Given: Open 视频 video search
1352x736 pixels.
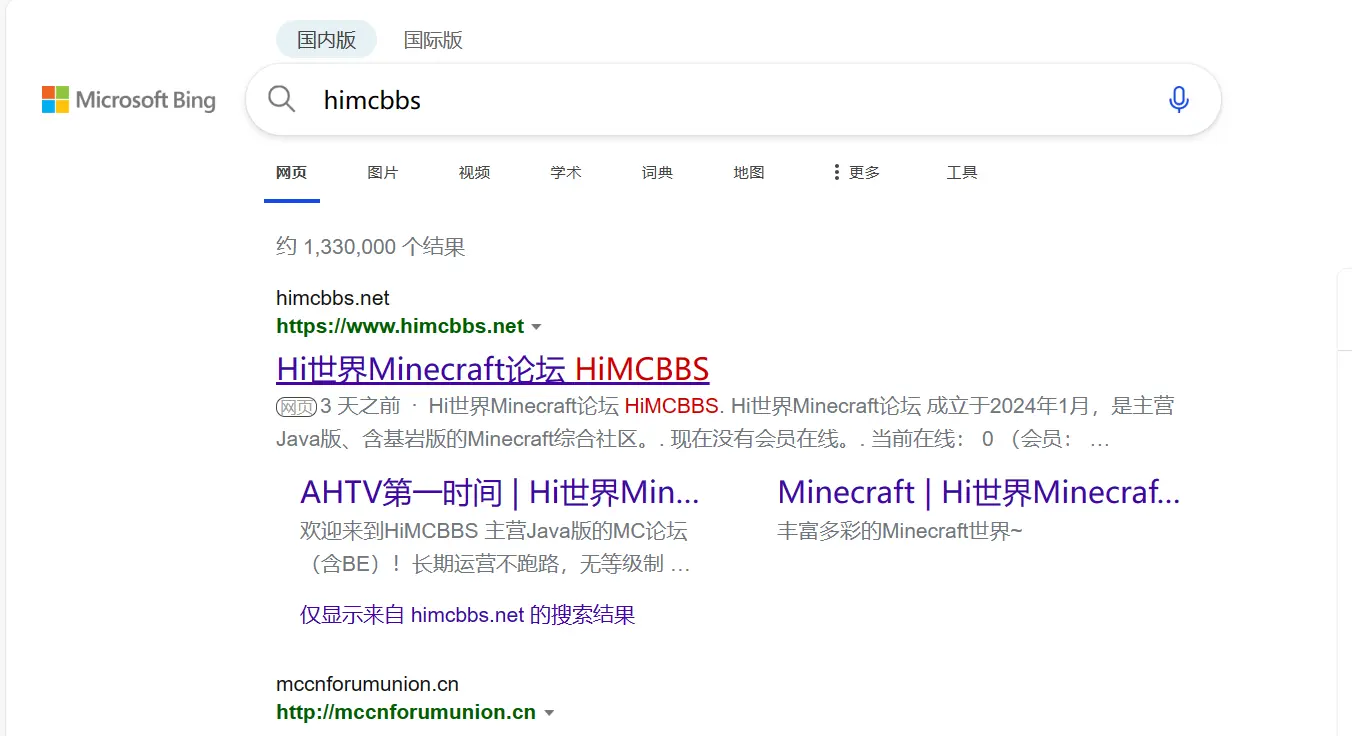Looking at the screenshot, I should (x=473, y=172).
